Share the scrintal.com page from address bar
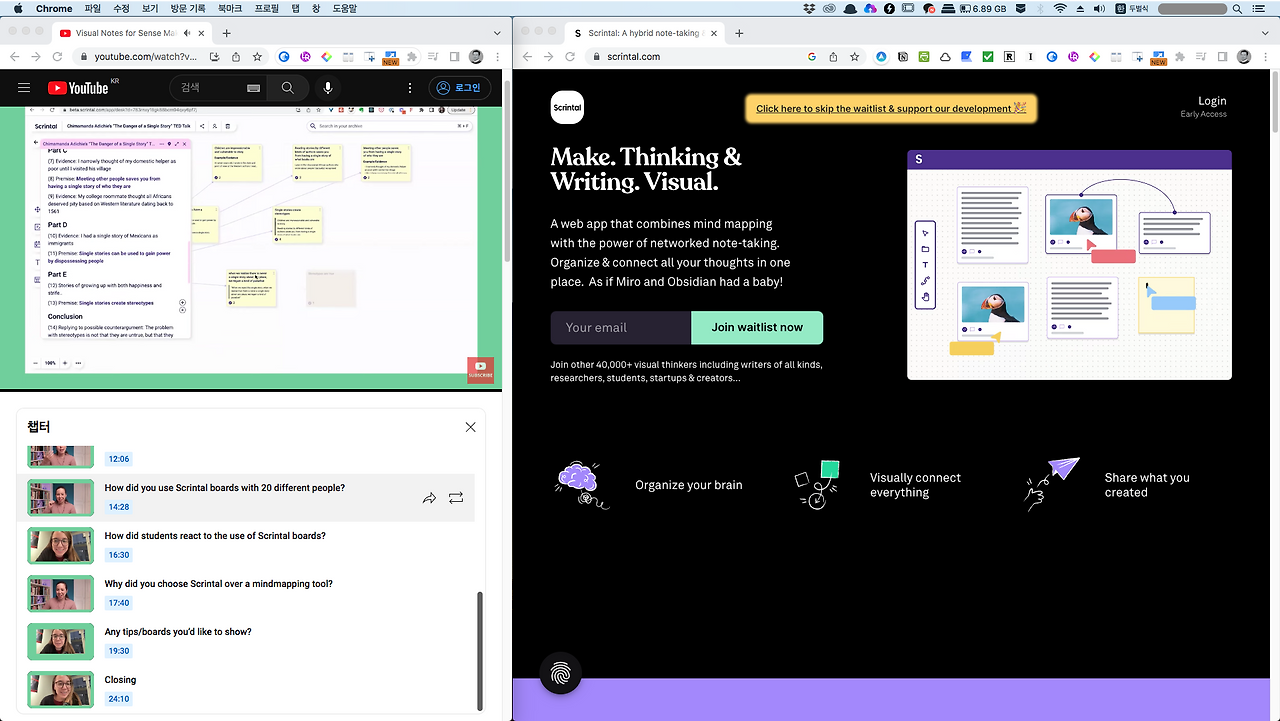Image resolution: width=1280 pixels, height=721 pixels. [x=833, y=57]
